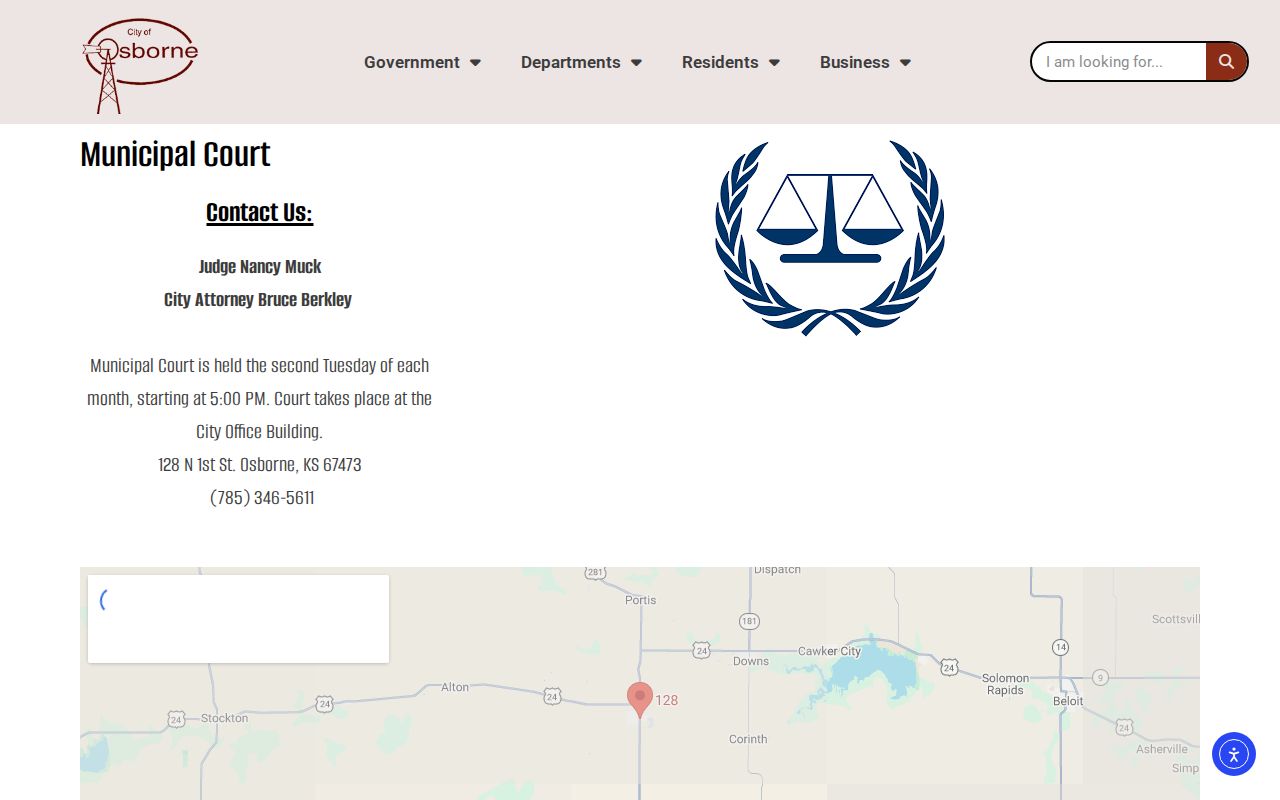Viewport: 1280px width, 800px height.
Task: Click the Route 14 shield on the map
Action: [1060, 648]
